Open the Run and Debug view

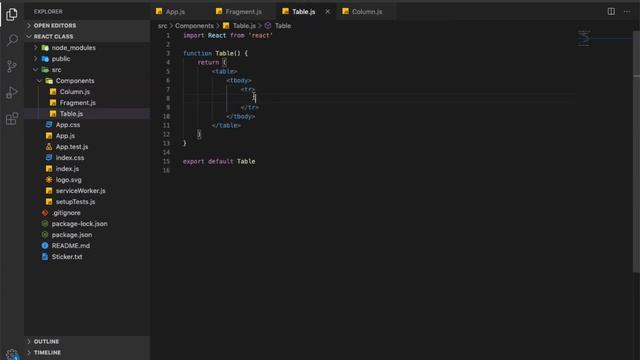coord(12,93)
